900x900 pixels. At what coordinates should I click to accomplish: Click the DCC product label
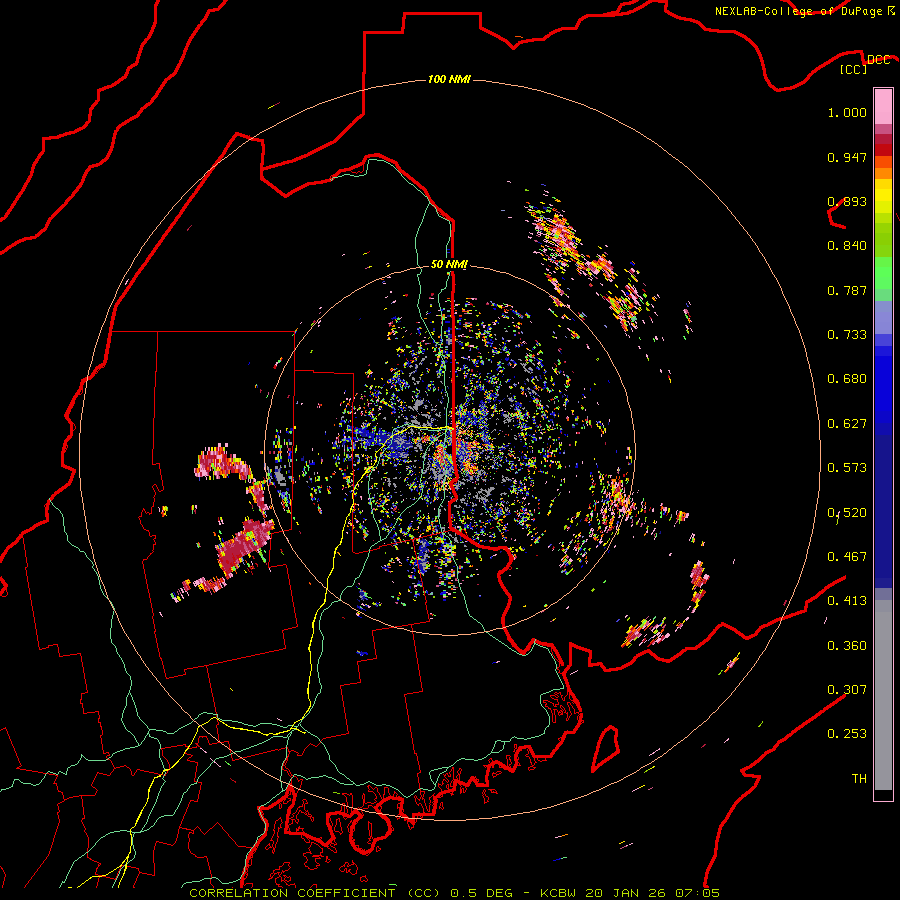pyautogui.click(x=878, y=59)
